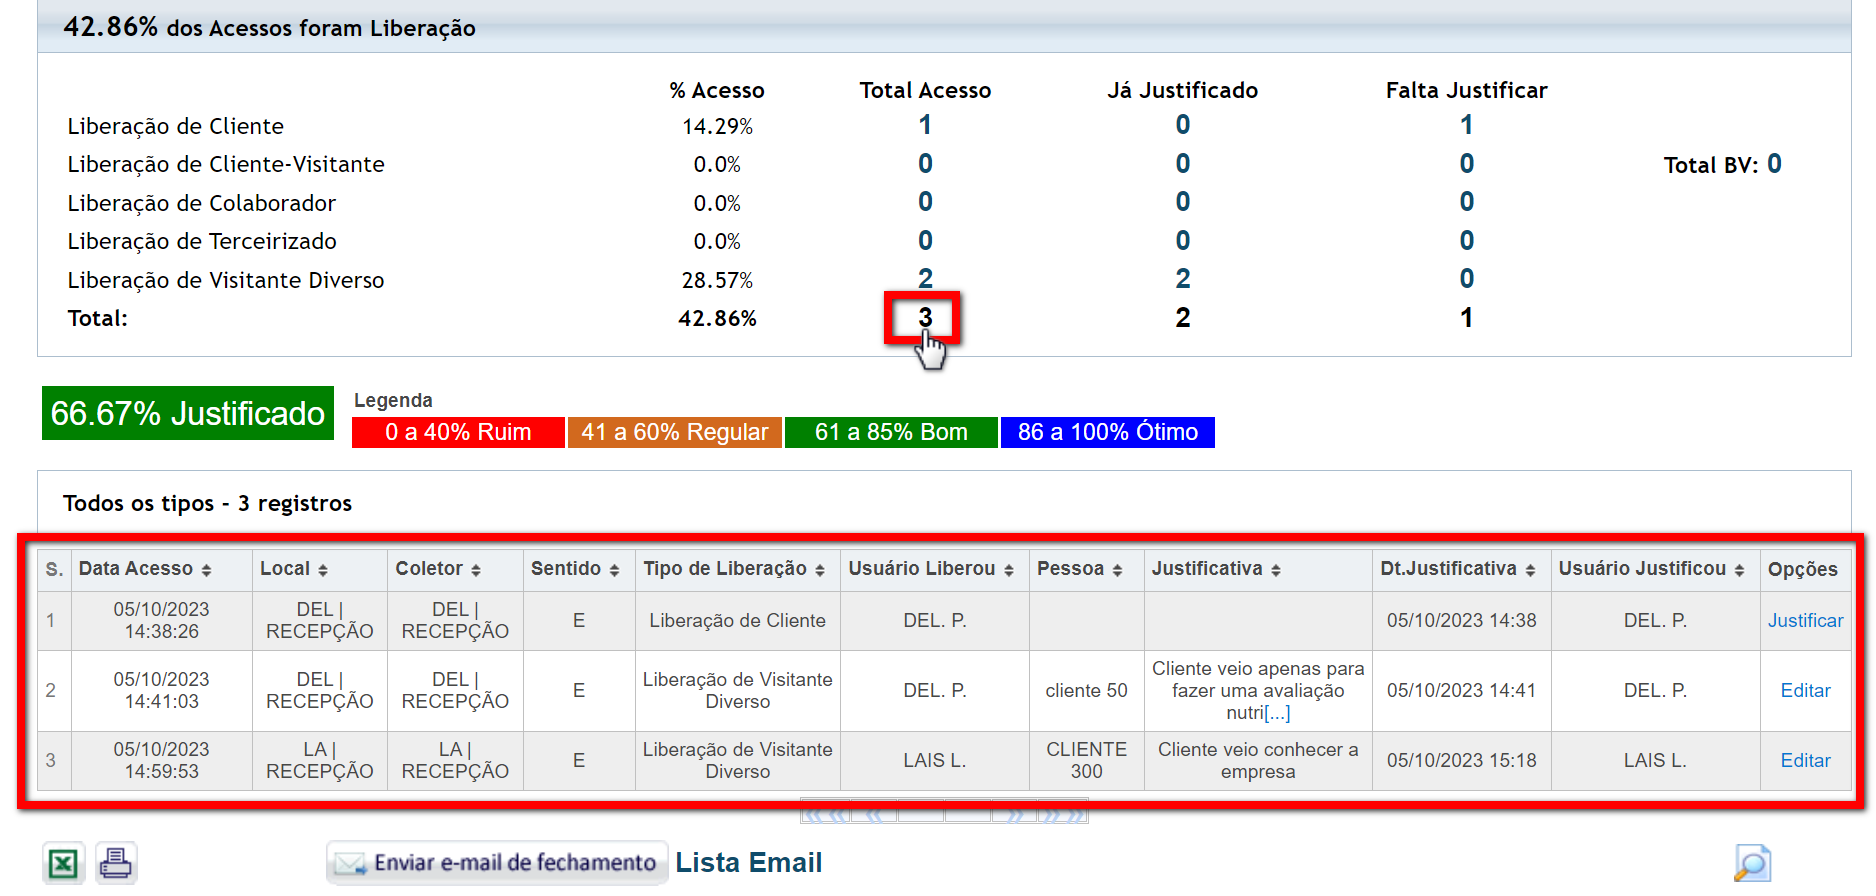Sort by Usuário Liberou column arrows
This screenshot has width=1876, height=896.
tap(1009, 570)
